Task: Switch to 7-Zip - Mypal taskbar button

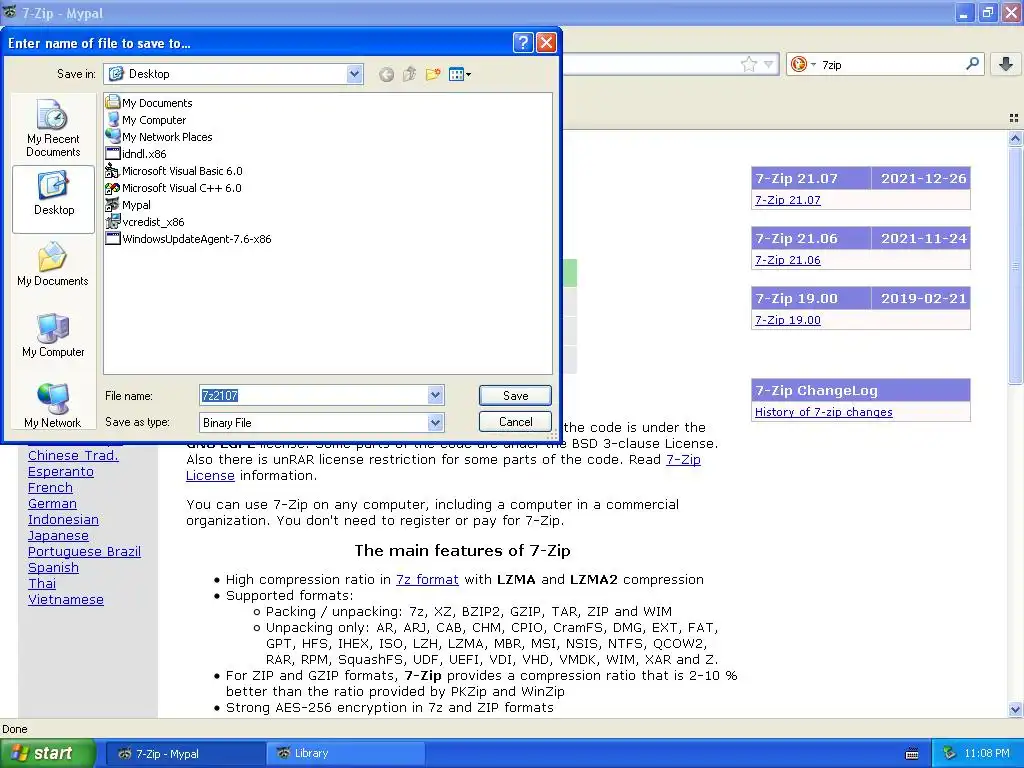Action: coord(185,754)
